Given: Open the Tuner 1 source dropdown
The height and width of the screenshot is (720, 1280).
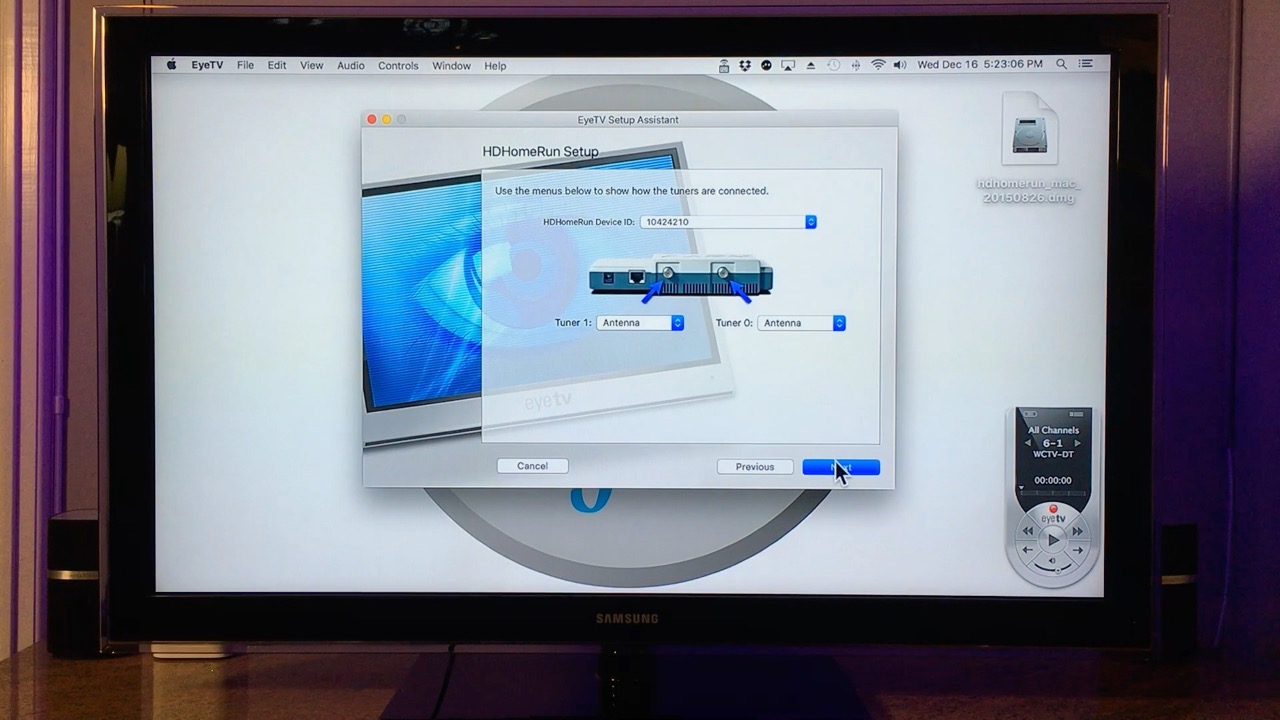Looking at the screenshot, I should pos(640,323).
